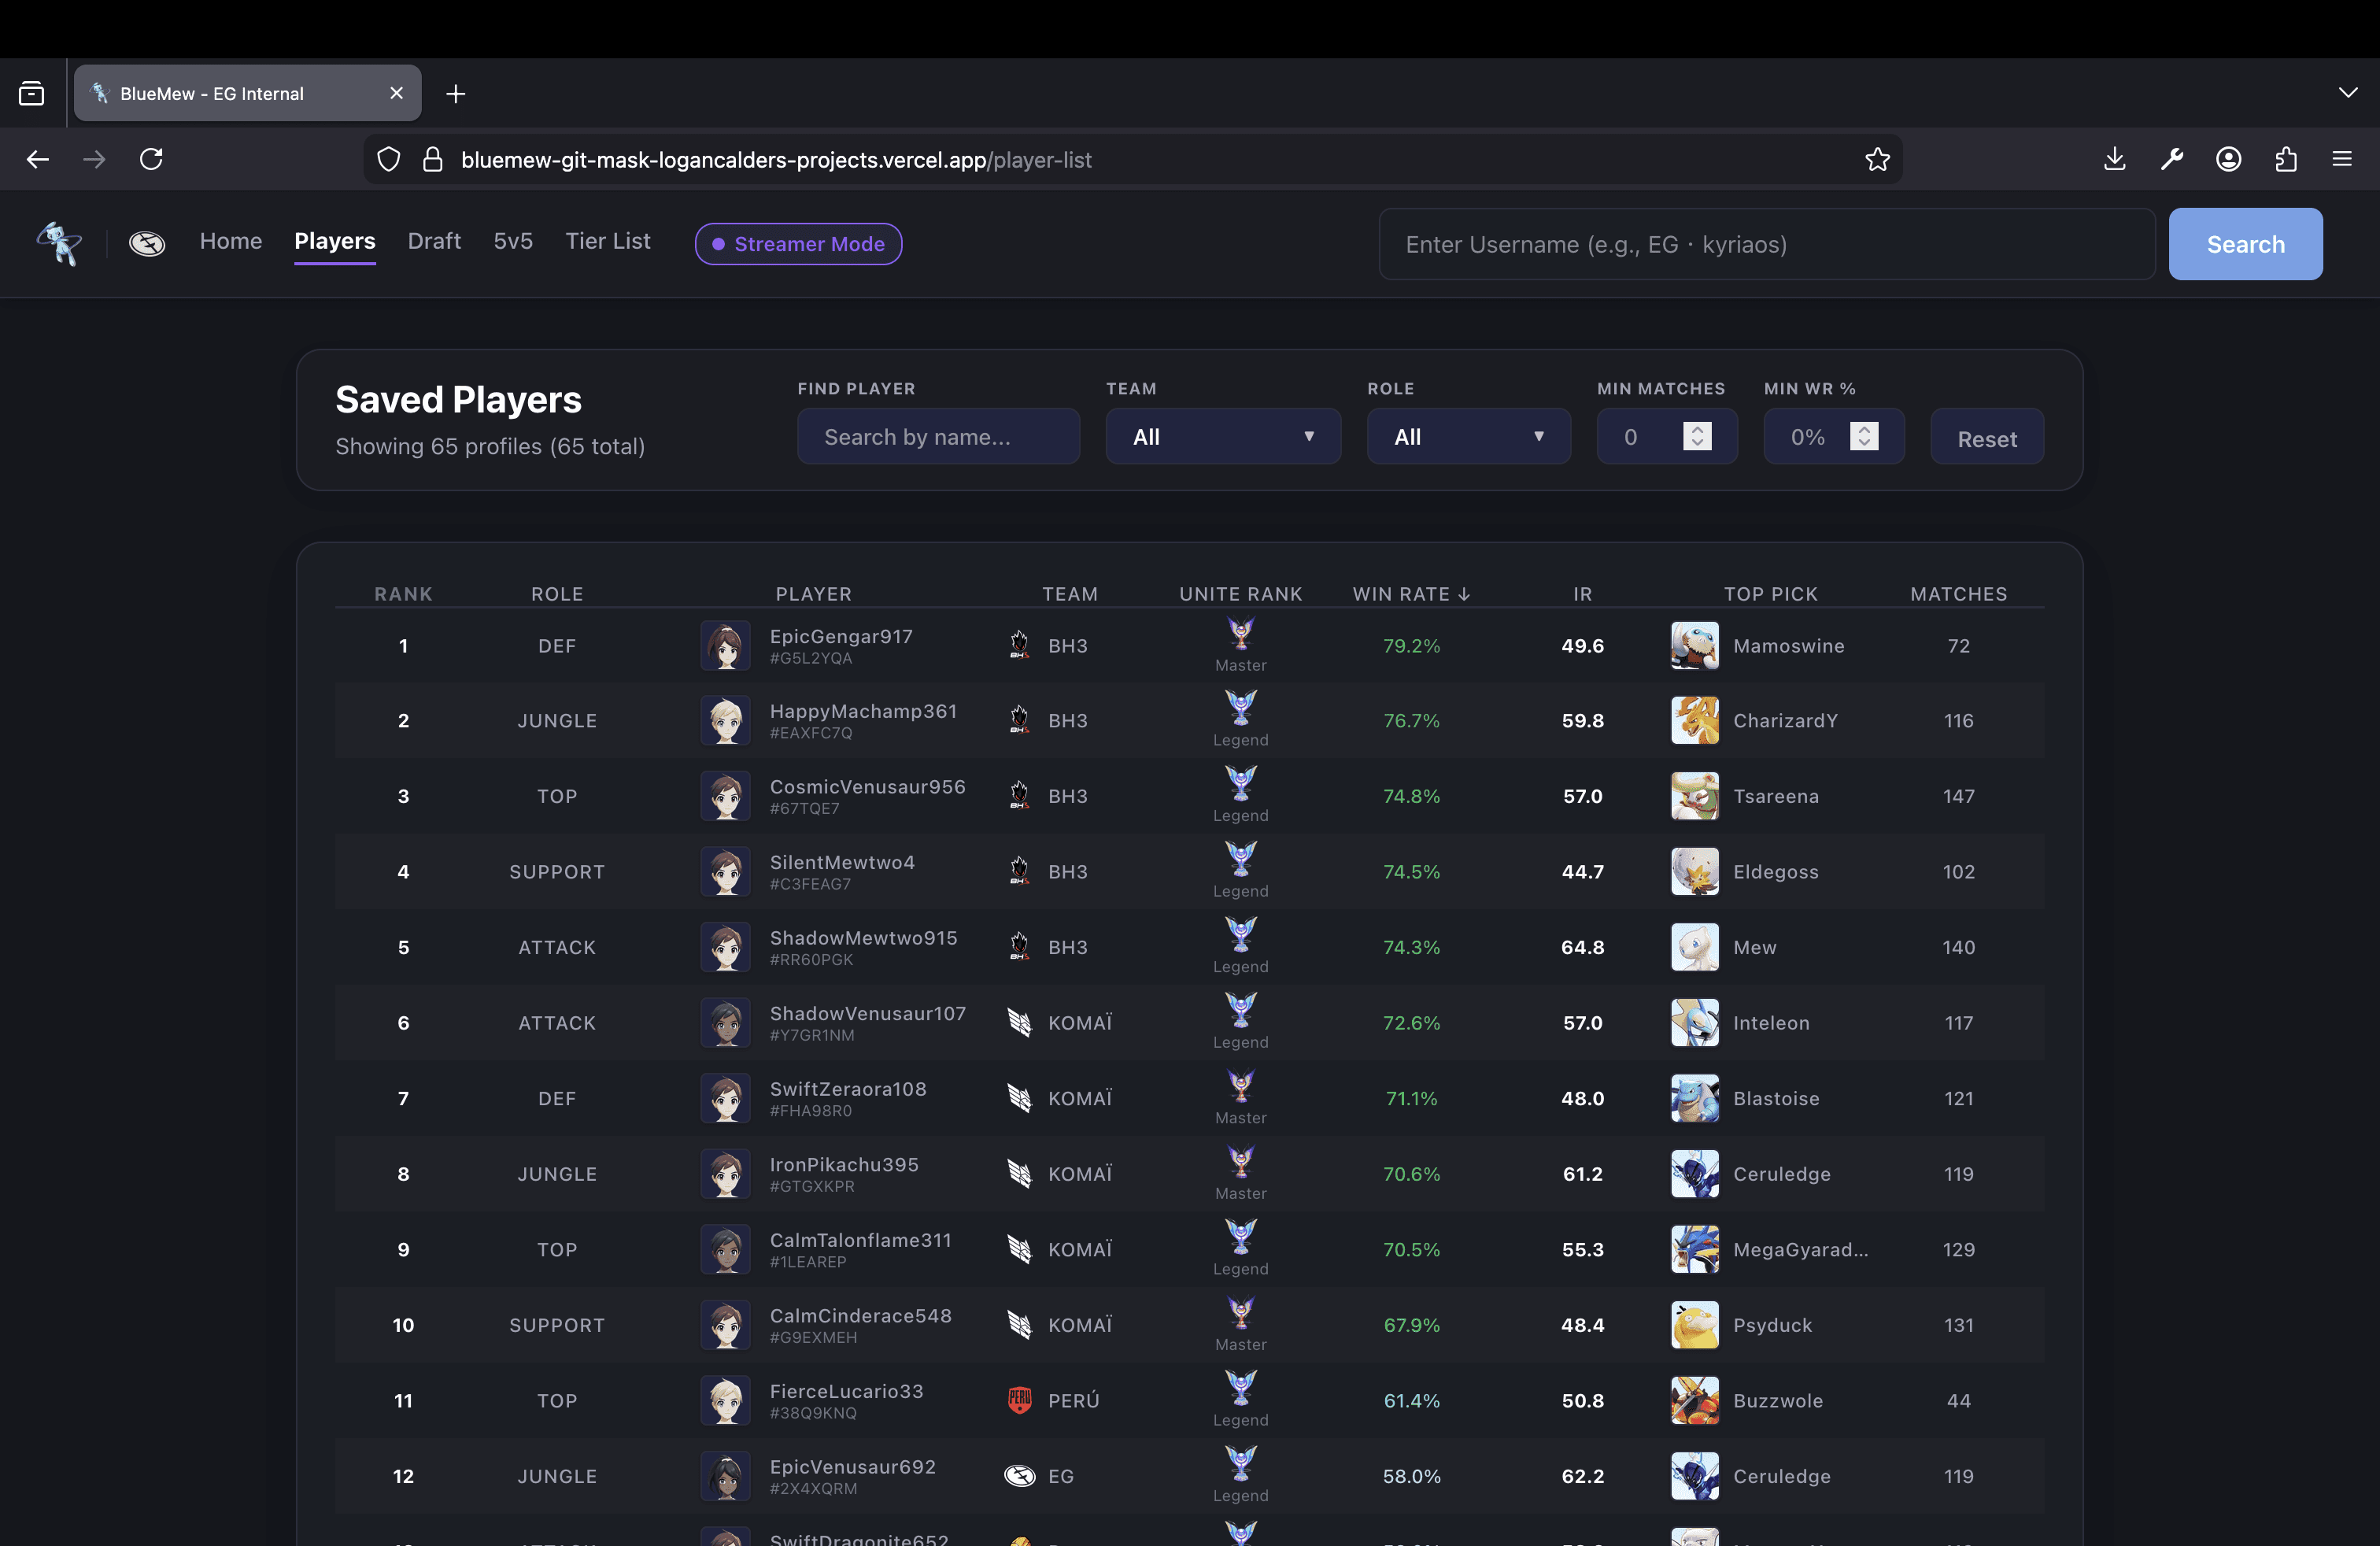
Task: Click the browser extensions puzzle icon
Action: 2285,159
